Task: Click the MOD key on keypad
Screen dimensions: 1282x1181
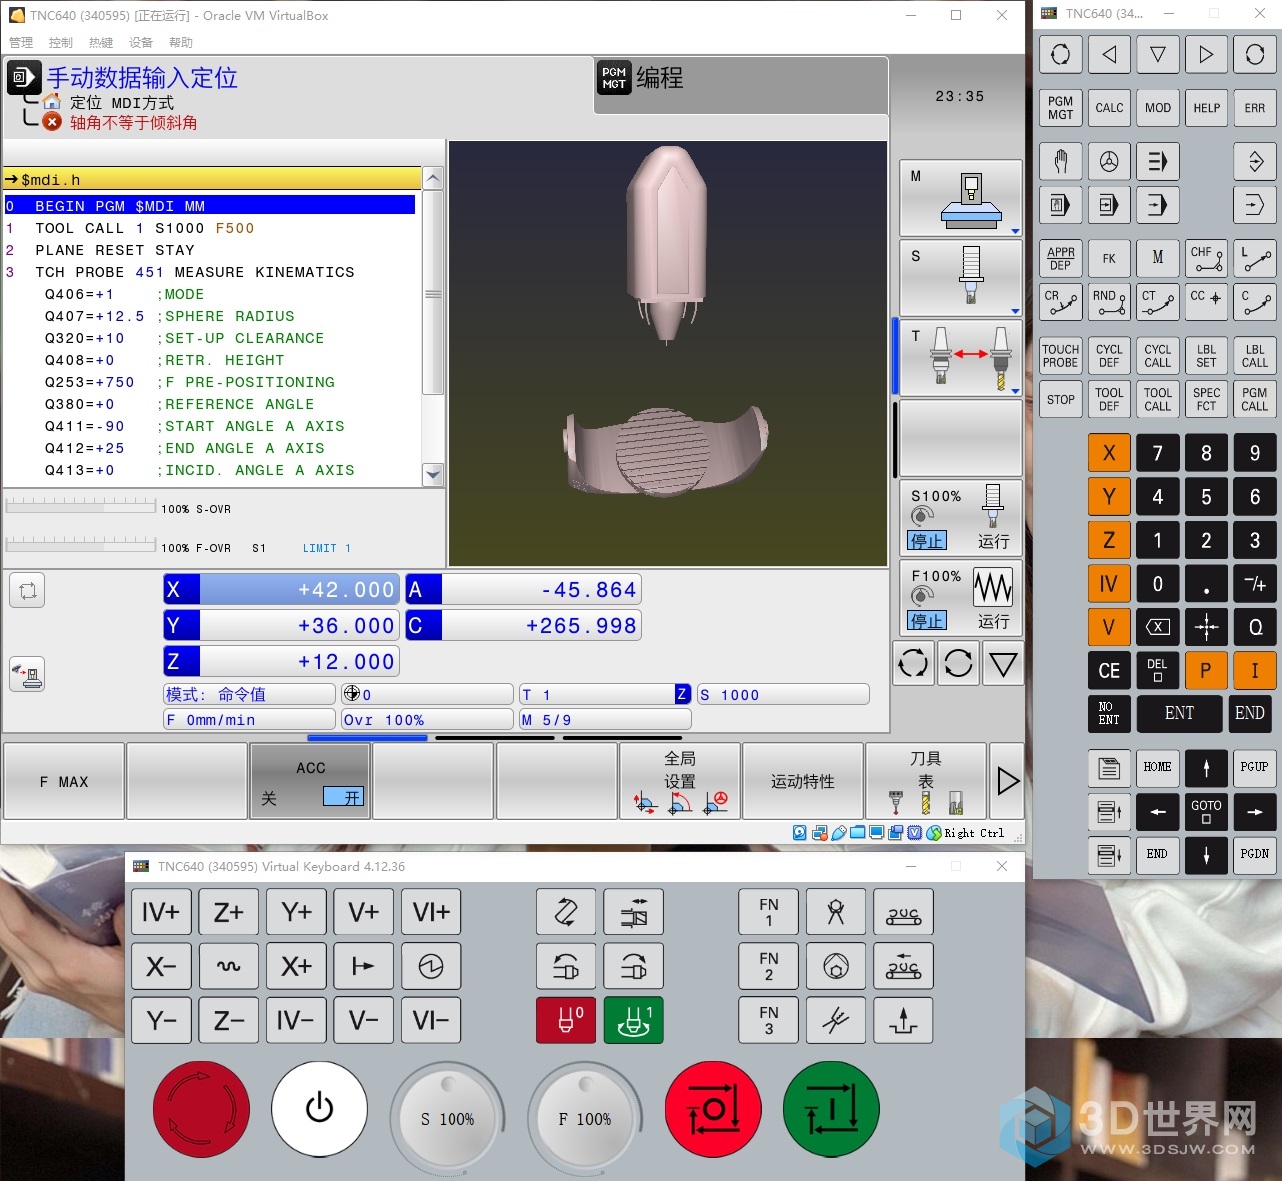Action: click(x=1158, y=108)
